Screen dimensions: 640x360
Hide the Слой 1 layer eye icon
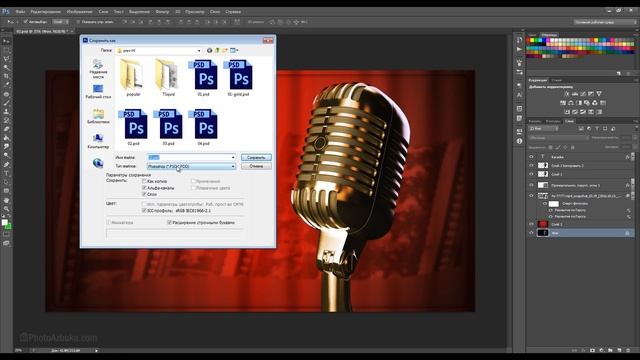[x=531, y=174]
